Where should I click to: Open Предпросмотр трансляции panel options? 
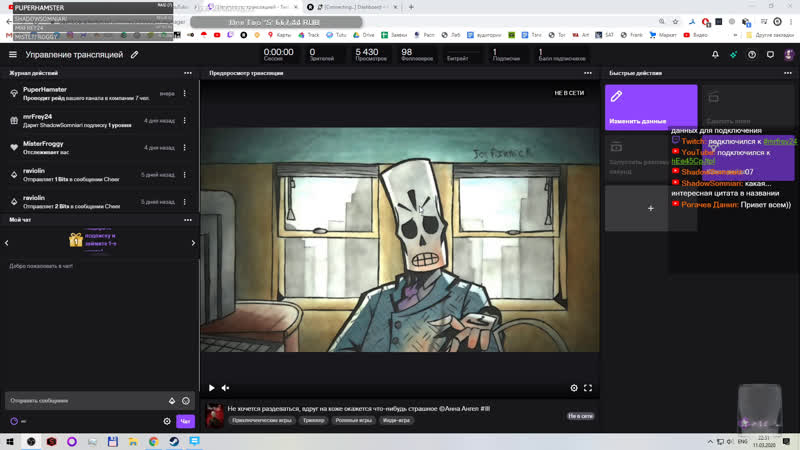point(588,73)
